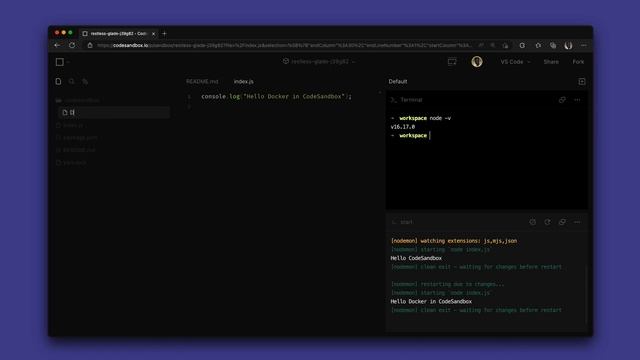This screenshot has height=360, width=640.
Task: Click 'Hello Docker in CodeSandbox' output line
Action: click(431, 301)
